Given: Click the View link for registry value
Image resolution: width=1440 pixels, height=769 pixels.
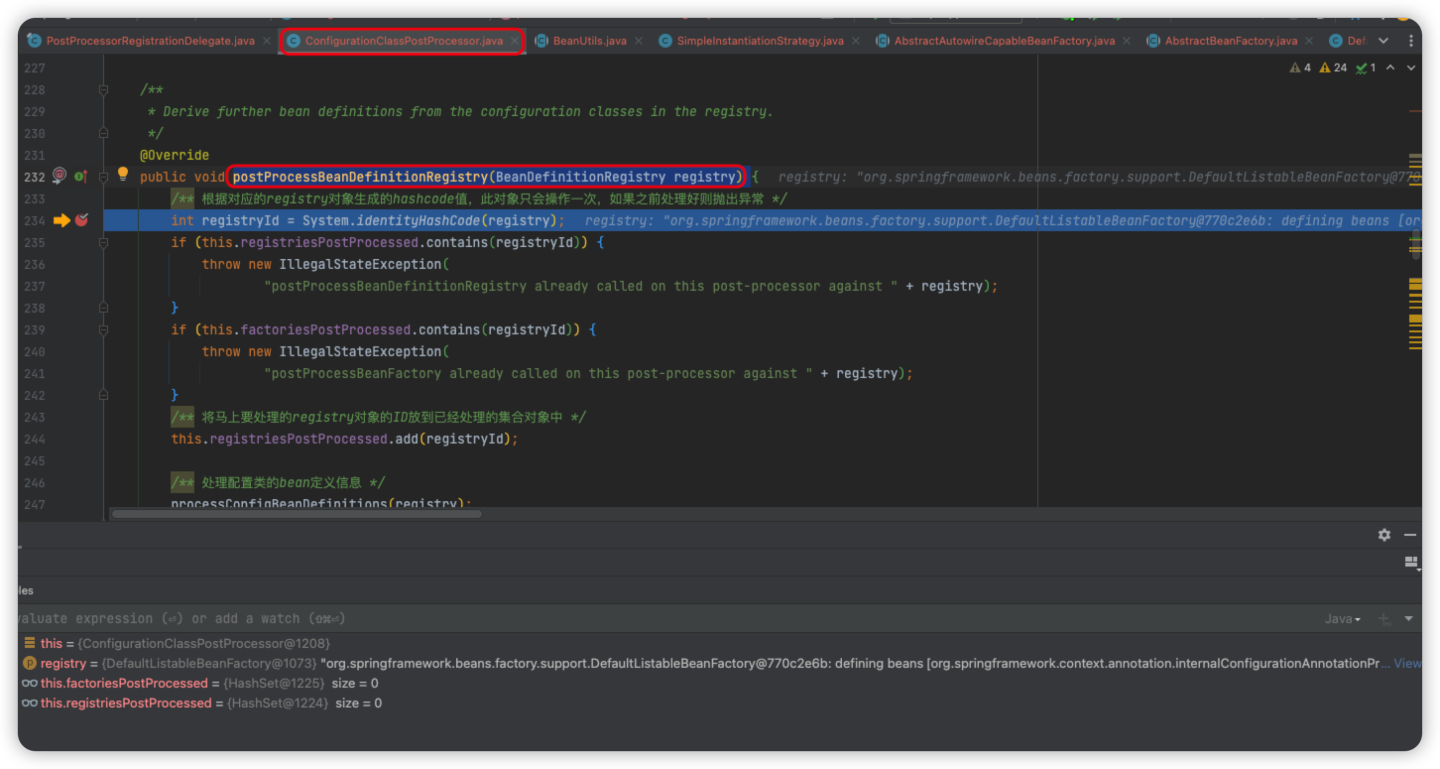Looking at the screenshot, I should (x=1407, y=664).
